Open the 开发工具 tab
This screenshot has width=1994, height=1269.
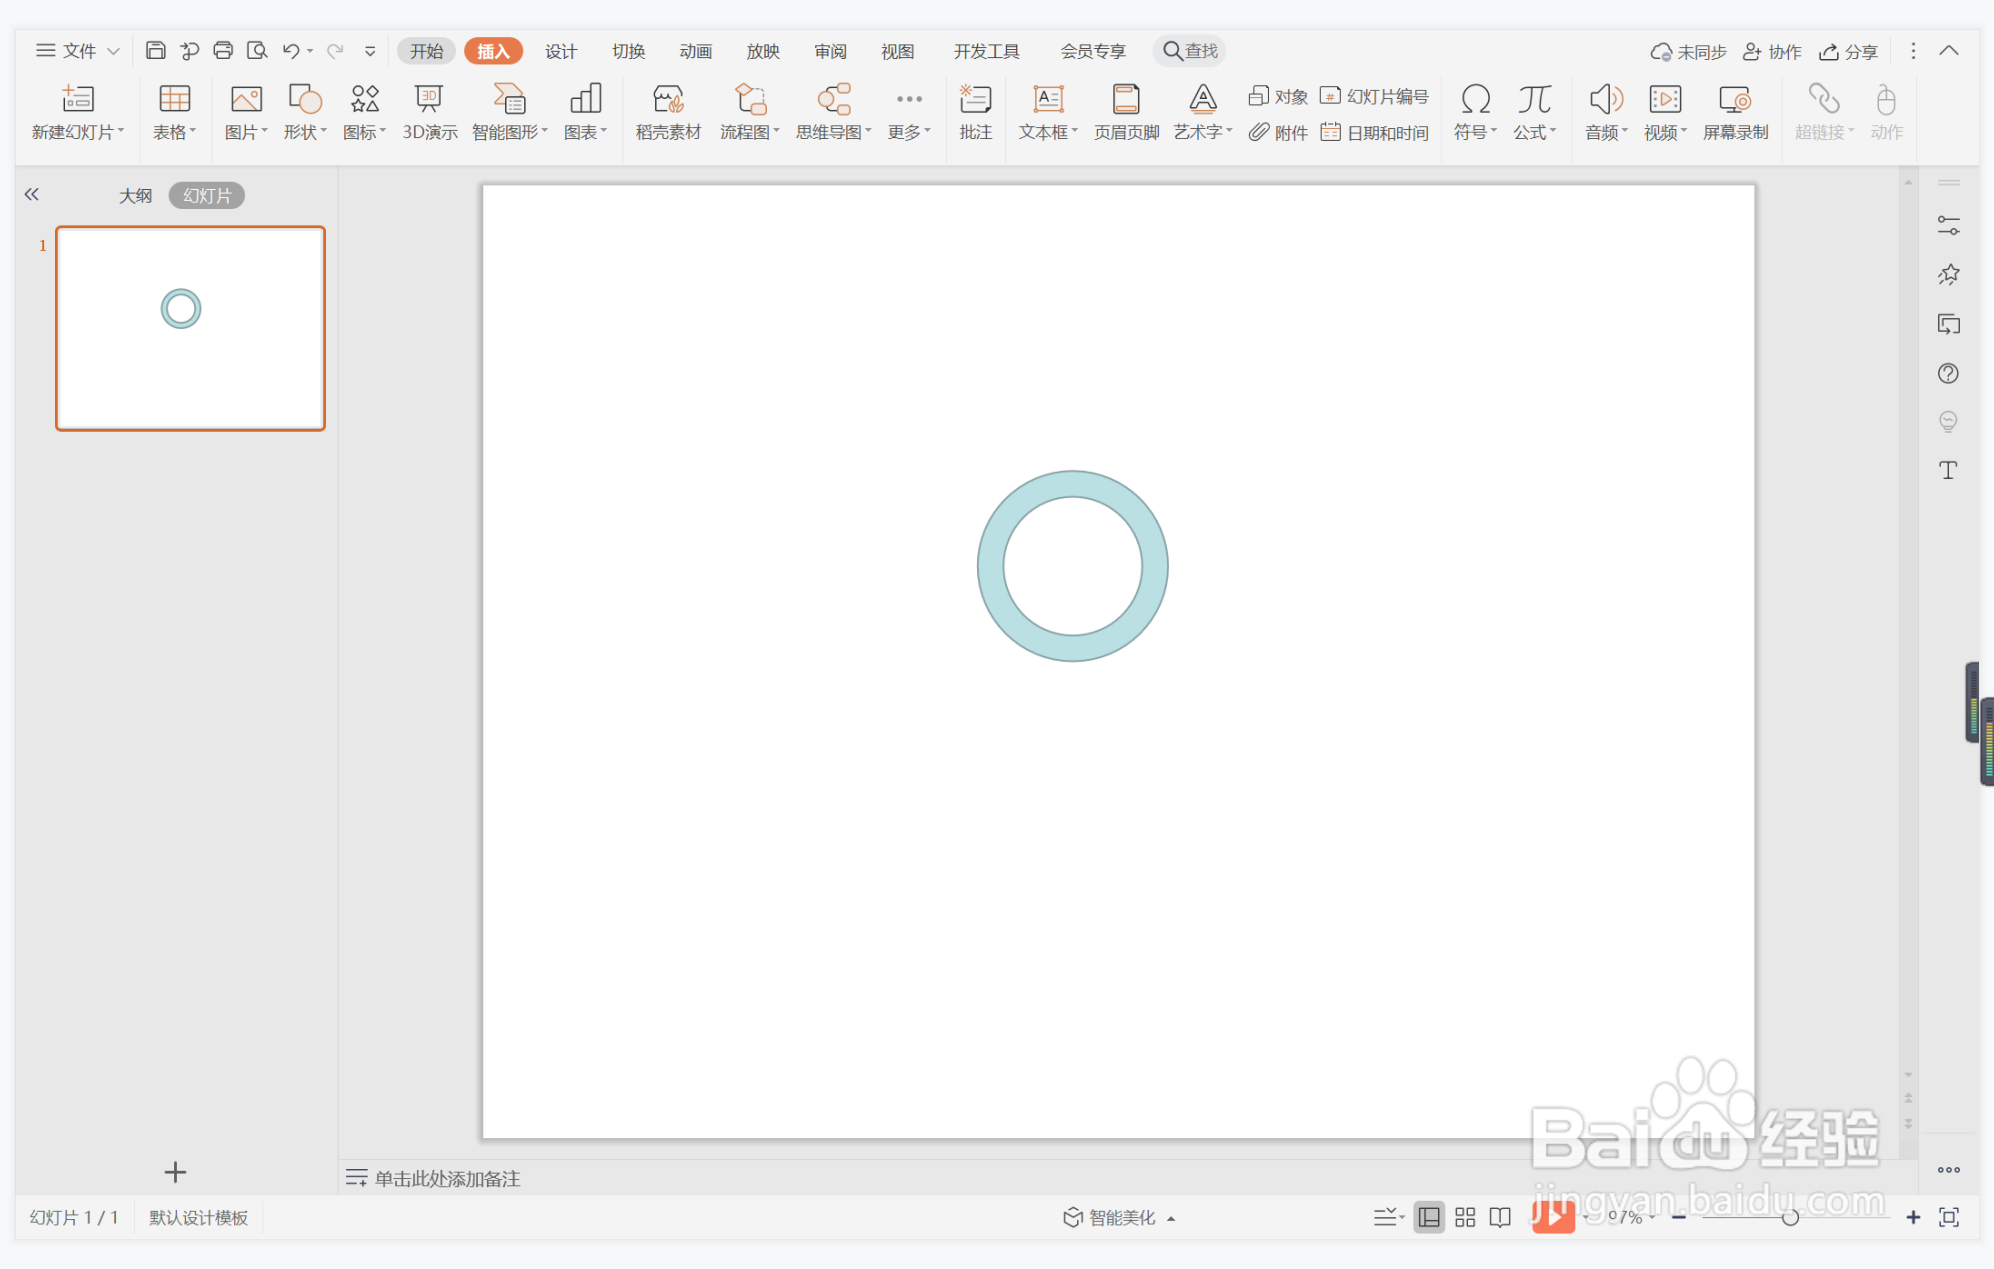[x=986, y=51]
